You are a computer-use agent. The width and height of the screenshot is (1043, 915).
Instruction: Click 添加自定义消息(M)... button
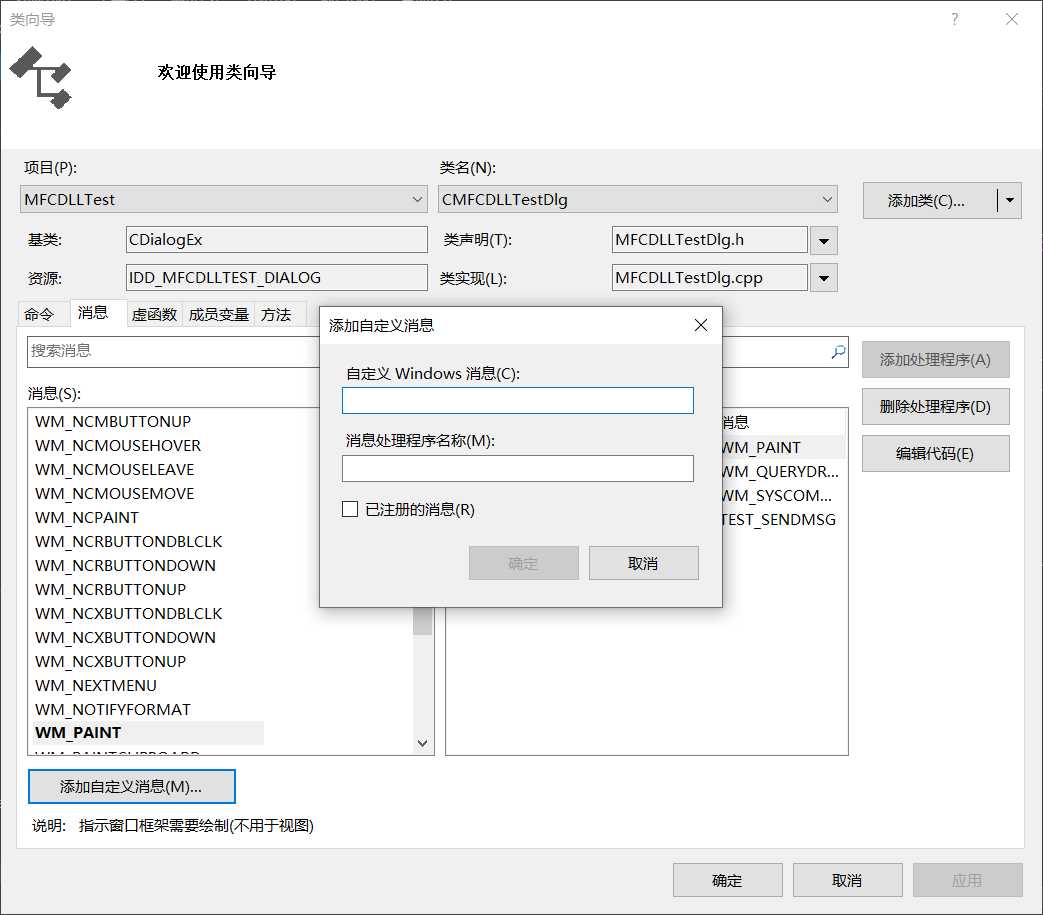[x=132, y=787]
